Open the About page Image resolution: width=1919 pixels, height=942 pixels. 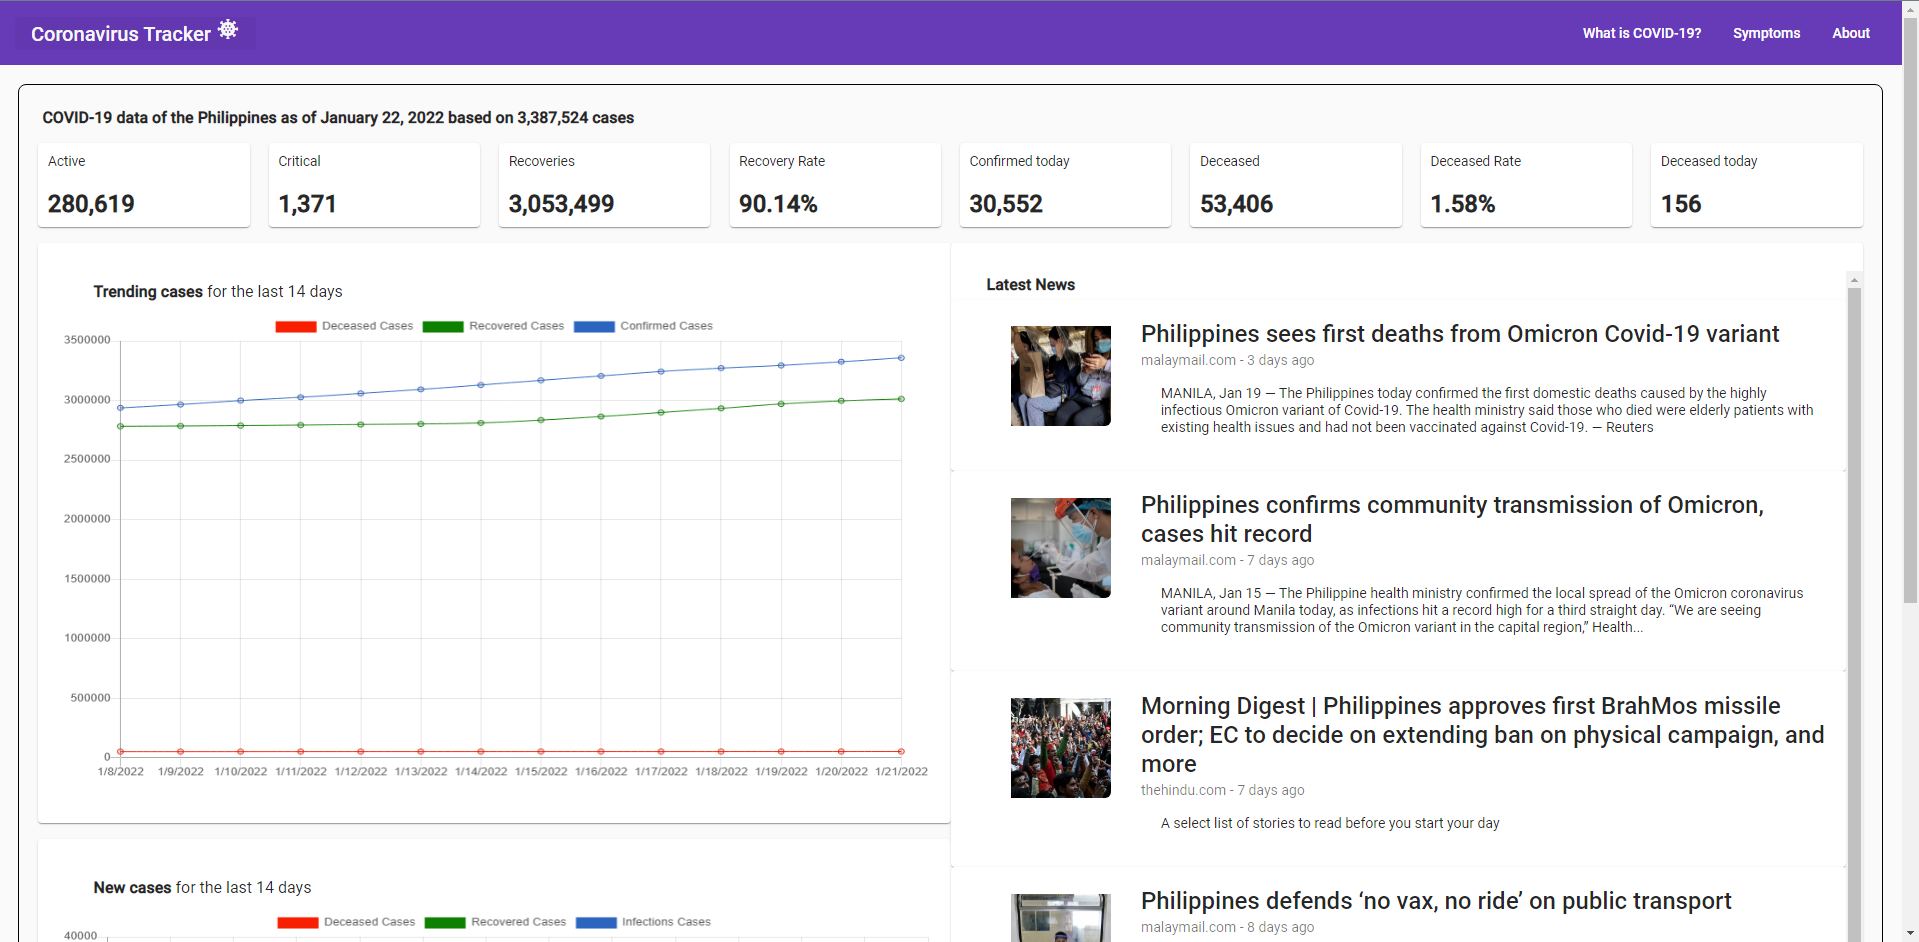pos(1850,33)
